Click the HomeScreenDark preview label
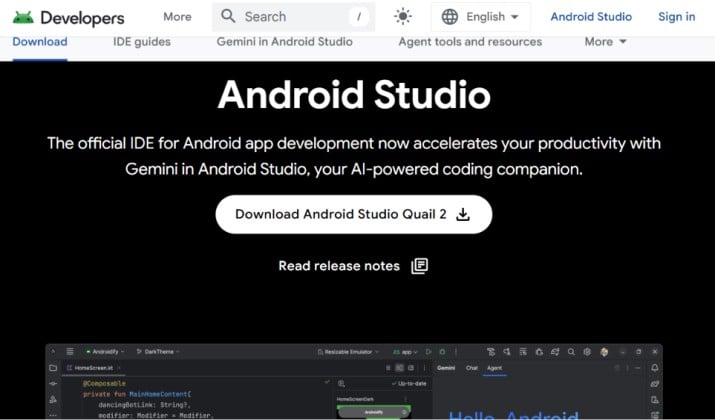 pyautogui.click(x=355, y=399)
